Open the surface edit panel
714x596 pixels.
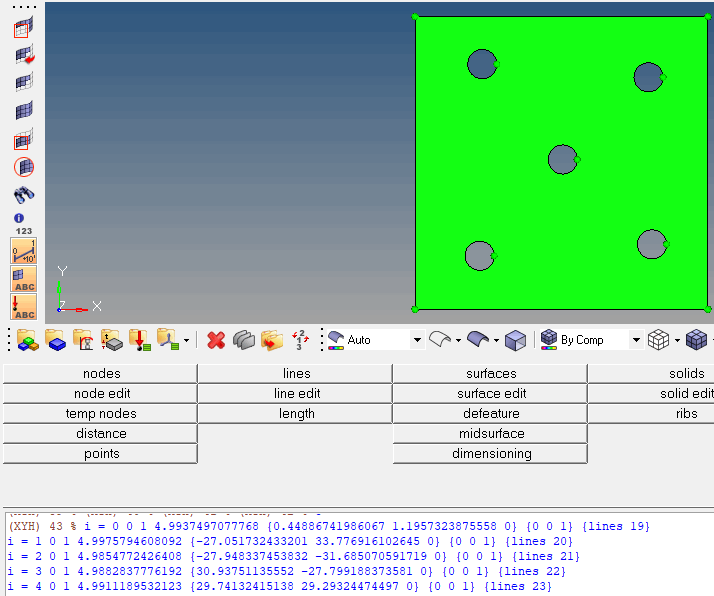pyautogui.click(x=490, y=393)
